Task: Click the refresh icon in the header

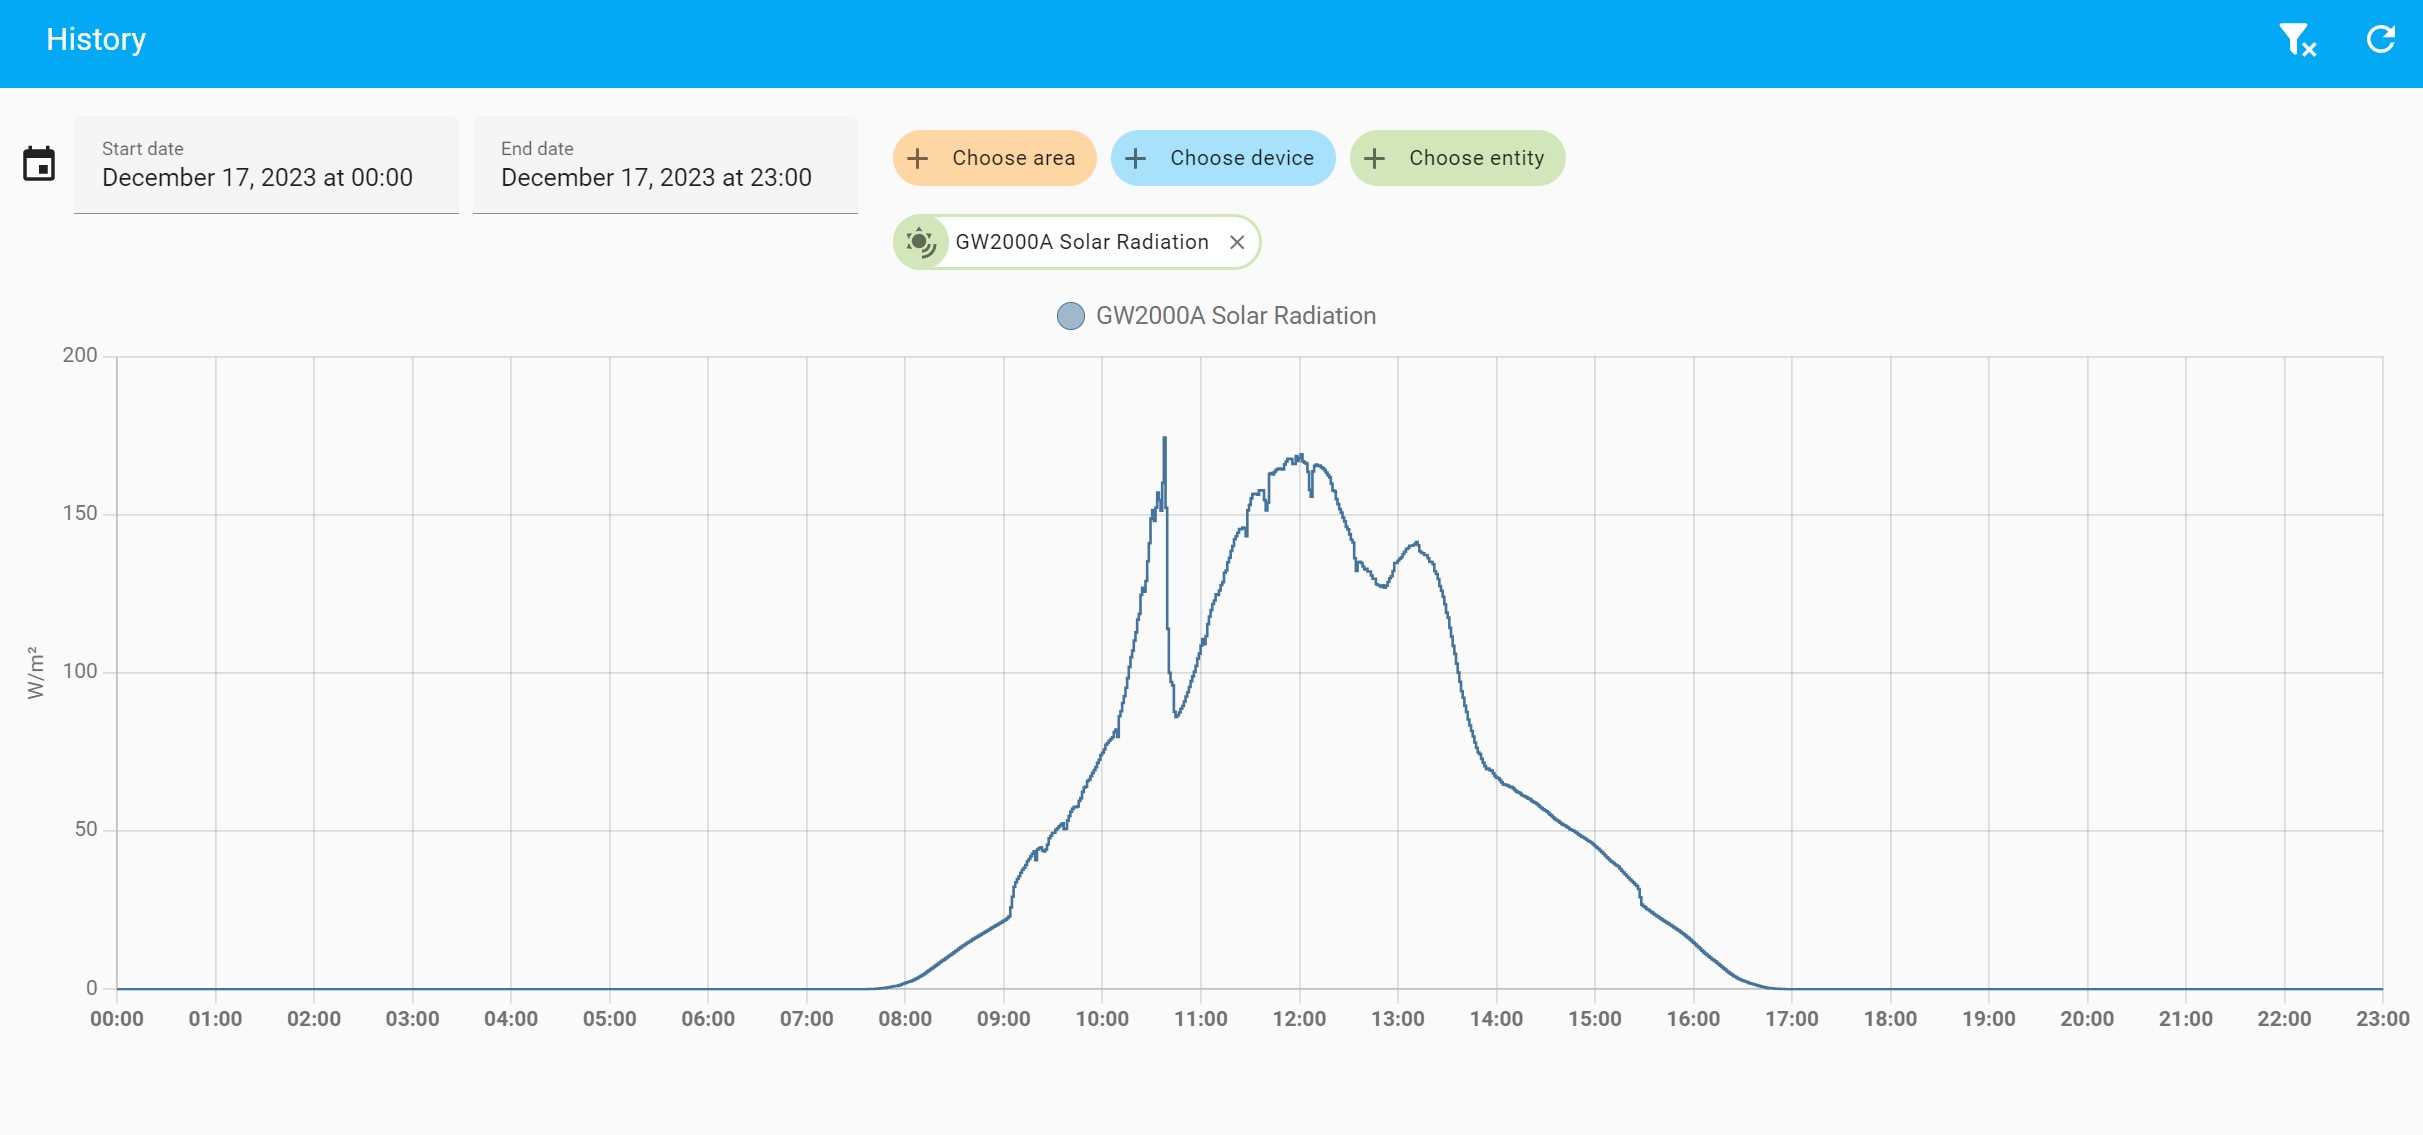Action: (2380, 38)
